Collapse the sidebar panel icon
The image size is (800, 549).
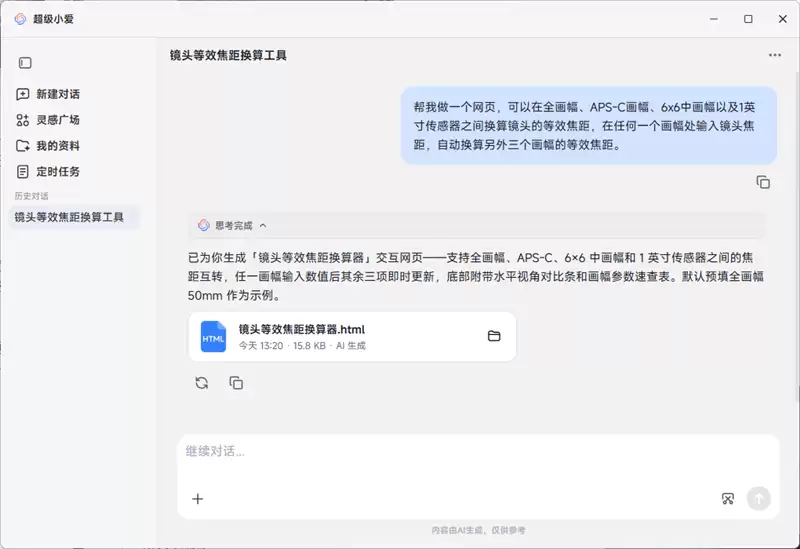[x=25, y=63]
